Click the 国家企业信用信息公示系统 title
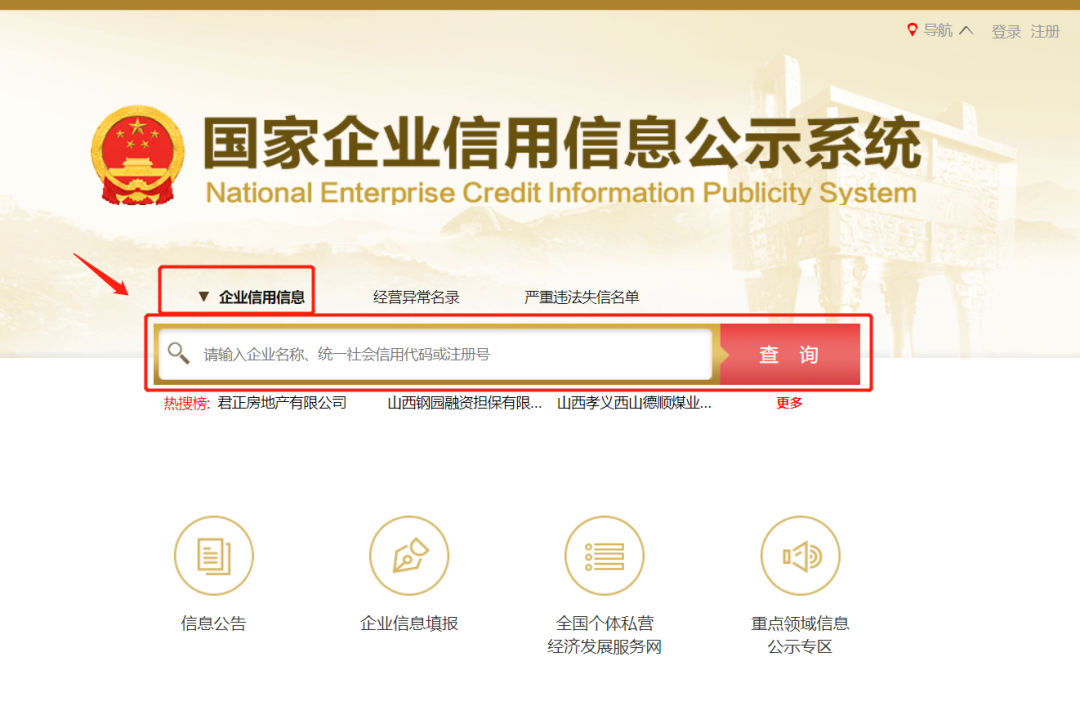 click(x=561, y=143)
